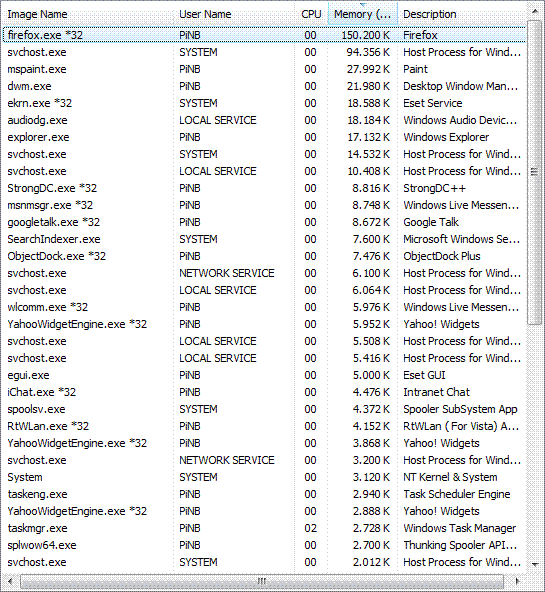Click the vertical scrollbar down arrow
The image size is (545, 592).
click(x=534, y=564)
